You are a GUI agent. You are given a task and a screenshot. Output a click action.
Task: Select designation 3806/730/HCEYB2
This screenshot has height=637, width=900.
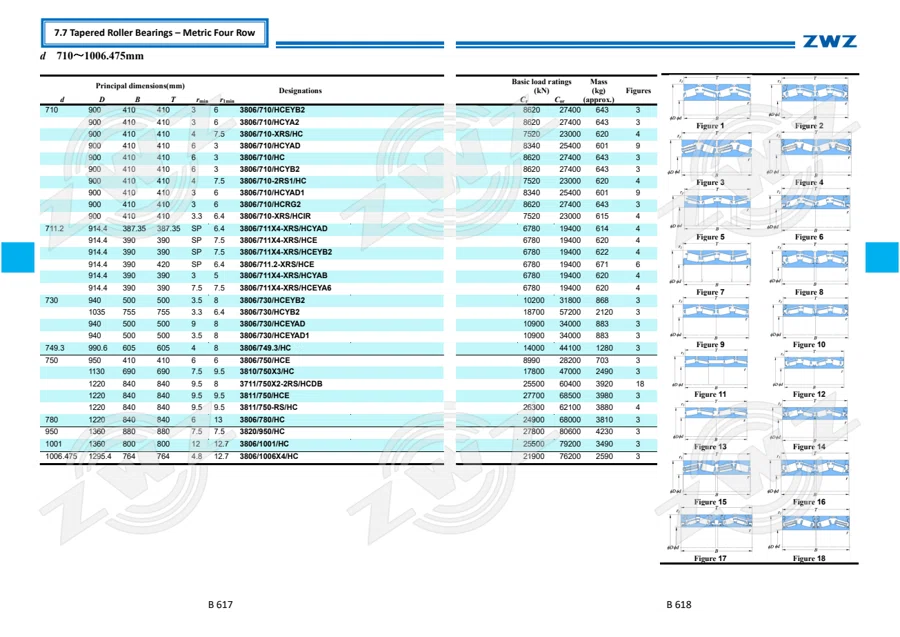(x=272, y=300)
